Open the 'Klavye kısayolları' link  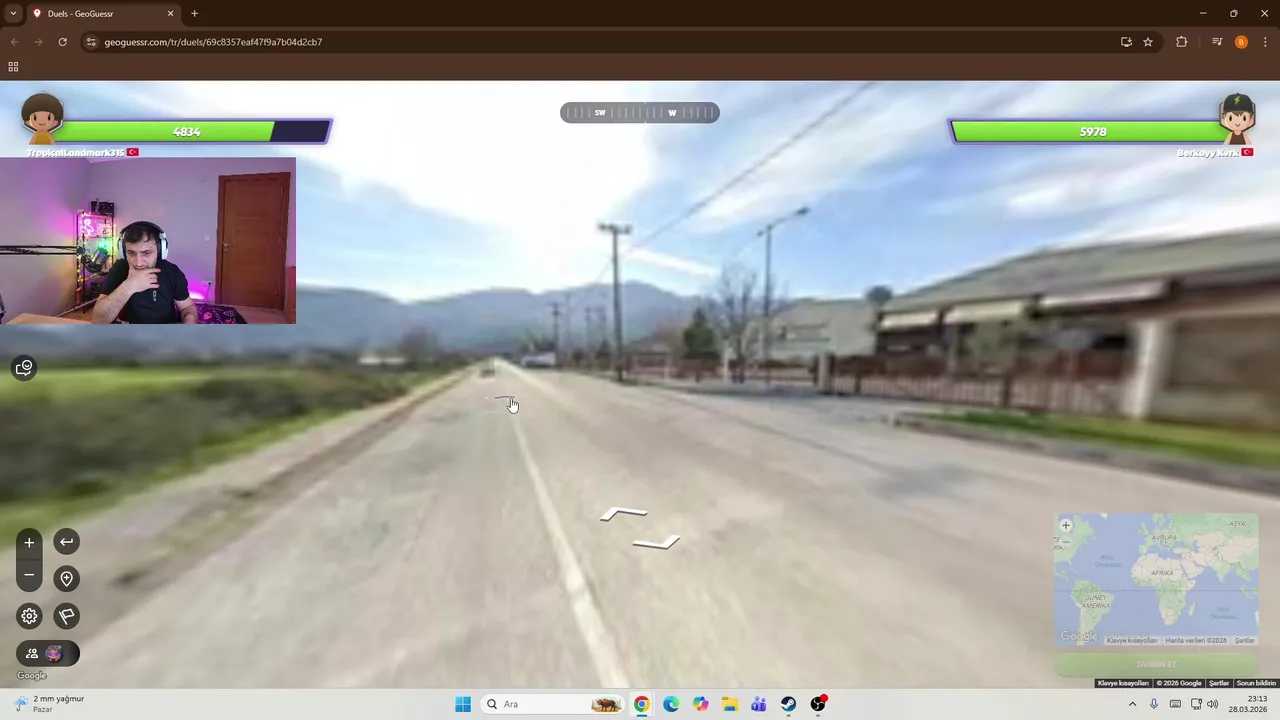coord(1123,683)
